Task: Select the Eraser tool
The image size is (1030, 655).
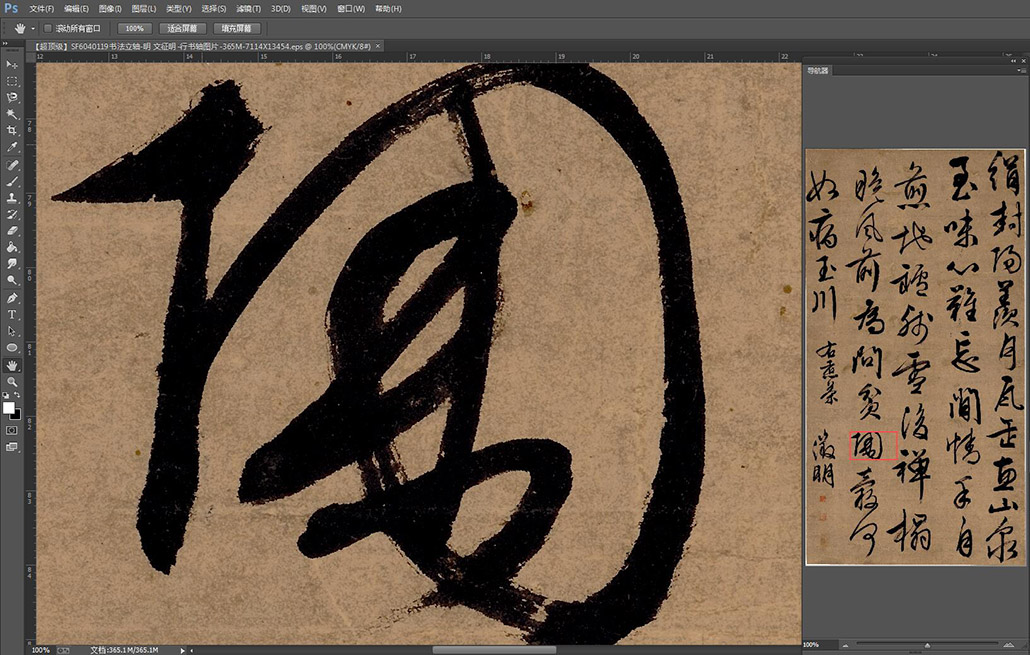Action: tap(12, 231)
